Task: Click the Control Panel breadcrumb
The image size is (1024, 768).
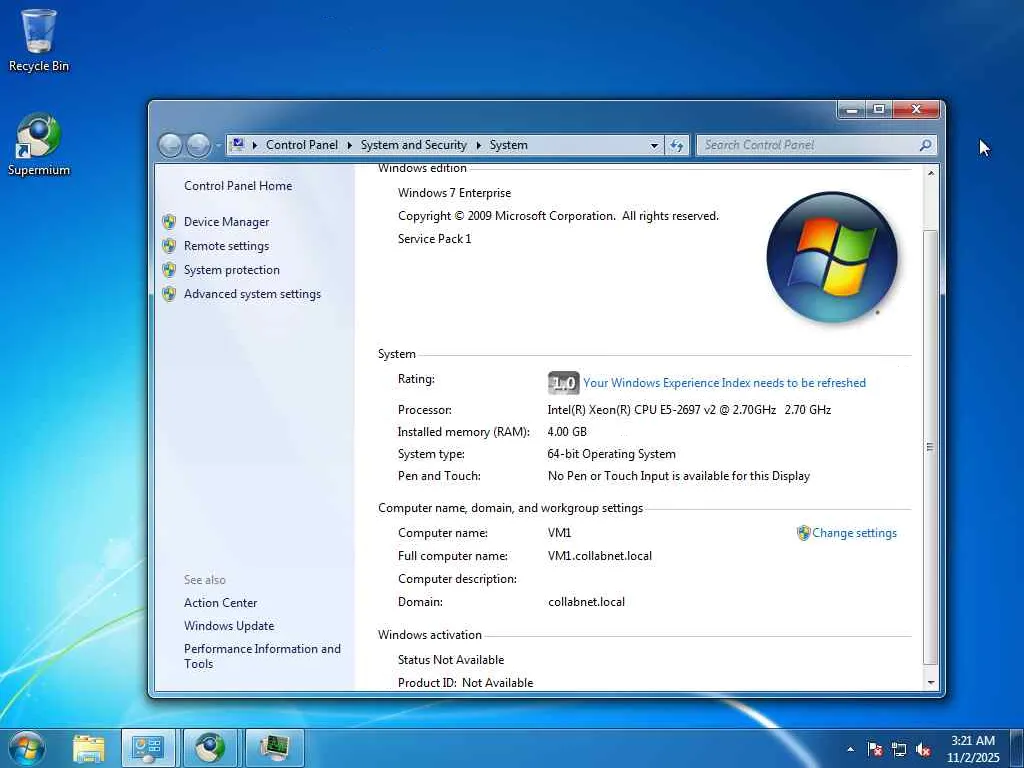Action: (302, 145)
